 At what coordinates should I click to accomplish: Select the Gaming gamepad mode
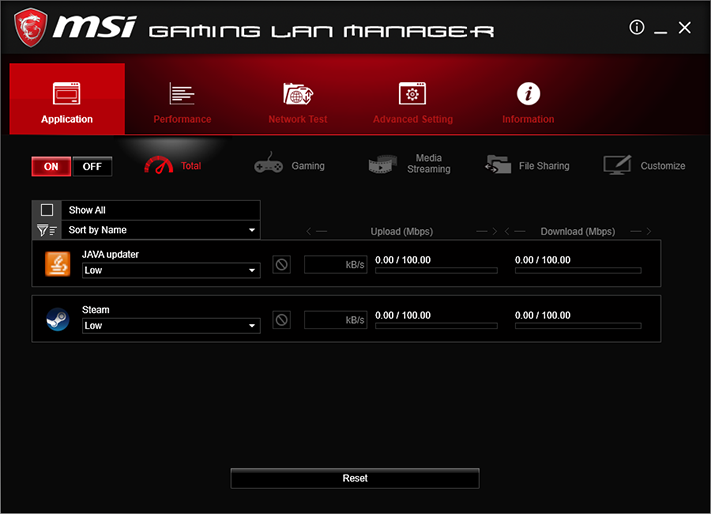click(x=289, y=165)
